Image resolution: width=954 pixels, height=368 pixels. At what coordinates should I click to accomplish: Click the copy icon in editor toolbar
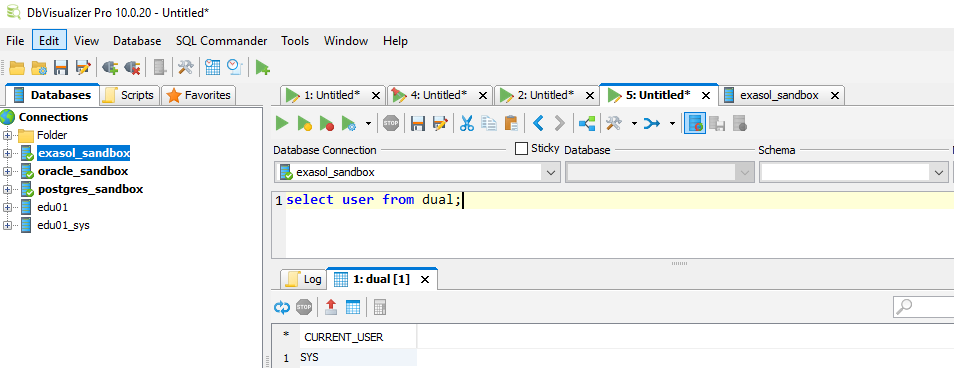[x=489, y=123]
